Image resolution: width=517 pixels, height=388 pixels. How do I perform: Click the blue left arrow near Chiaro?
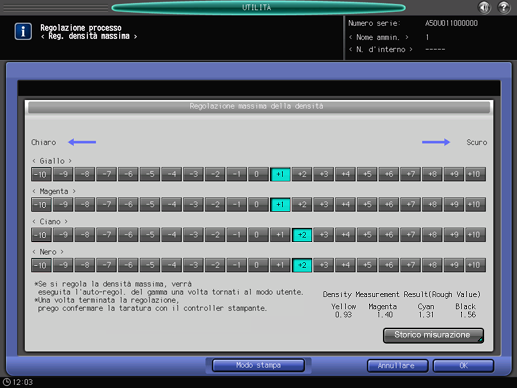82,142
